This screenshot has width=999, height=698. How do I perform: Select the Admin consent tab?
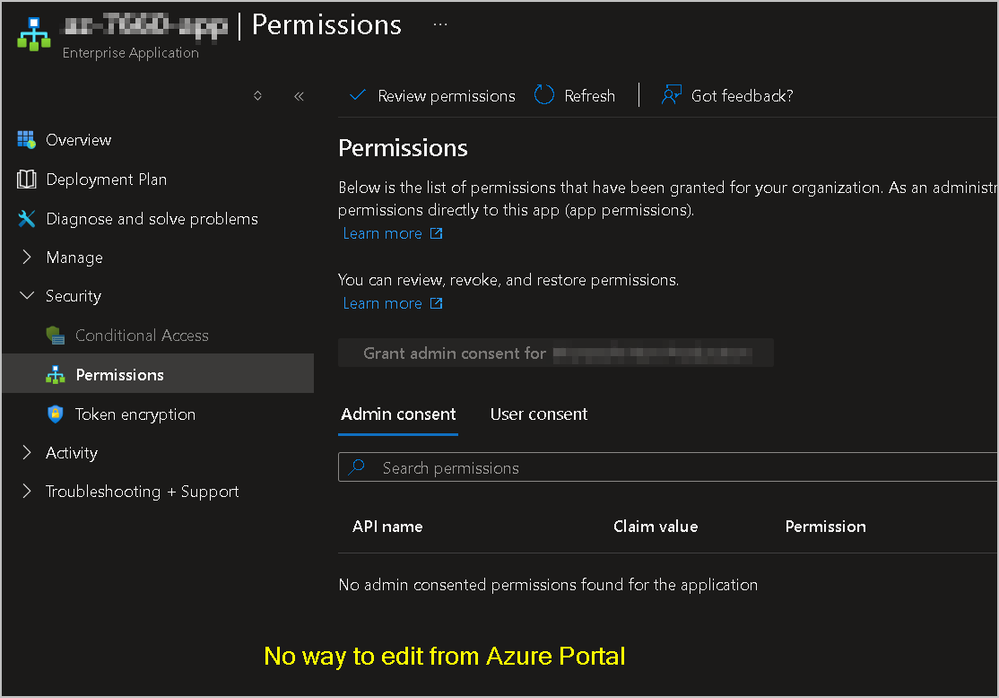click(x=398, y=414)
